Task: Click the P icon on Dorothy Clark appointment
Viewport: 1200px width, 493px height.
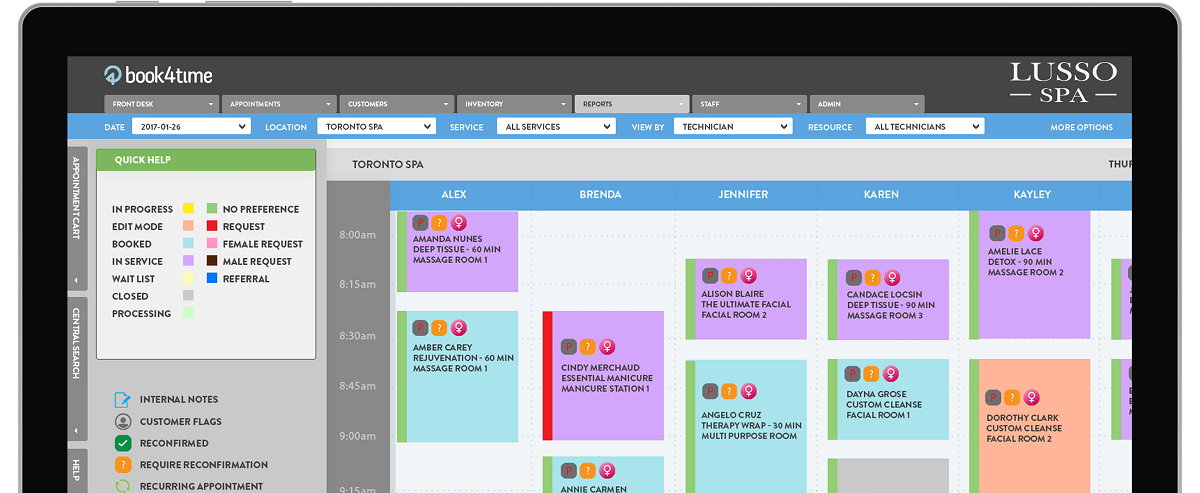Action: point(994,398)
